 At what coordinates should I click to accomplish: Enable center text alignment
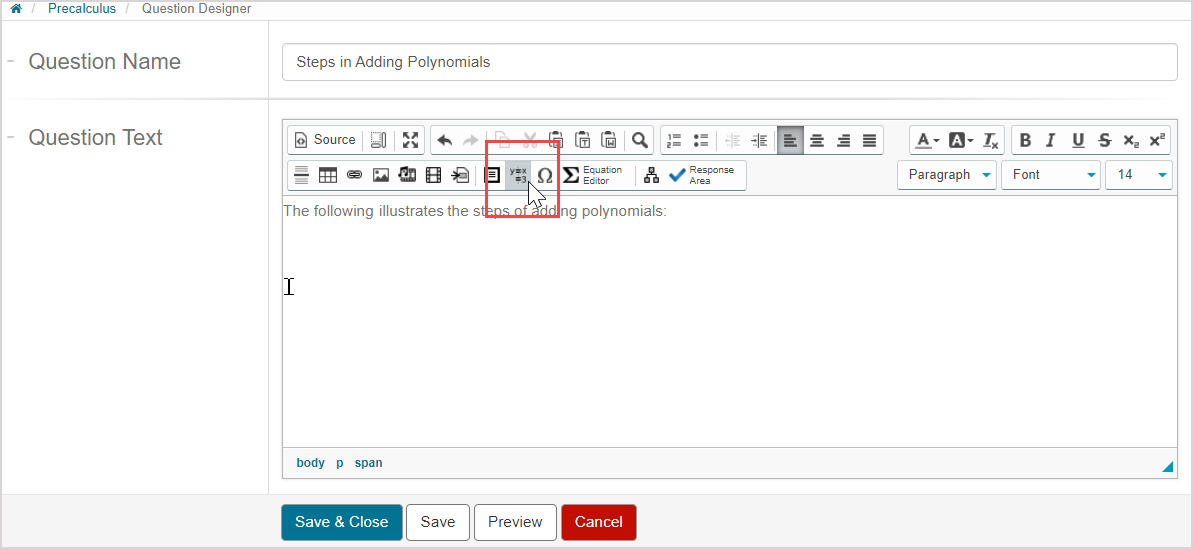pos(817,140)
